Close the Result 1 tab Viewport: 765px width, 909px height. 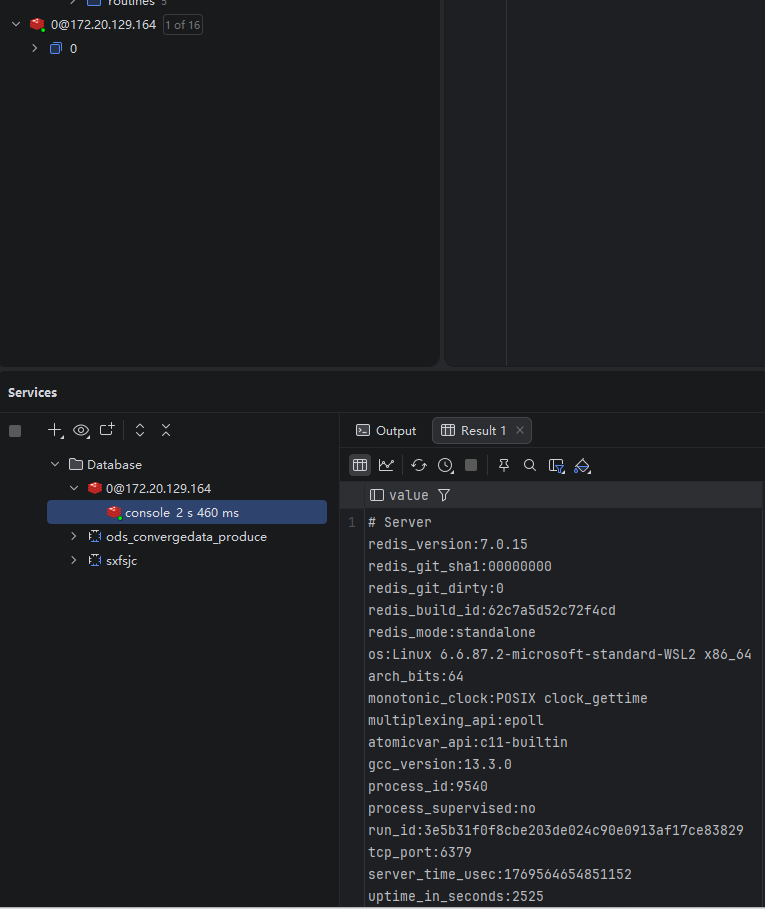pyautogui.click(x=520, y=430)
